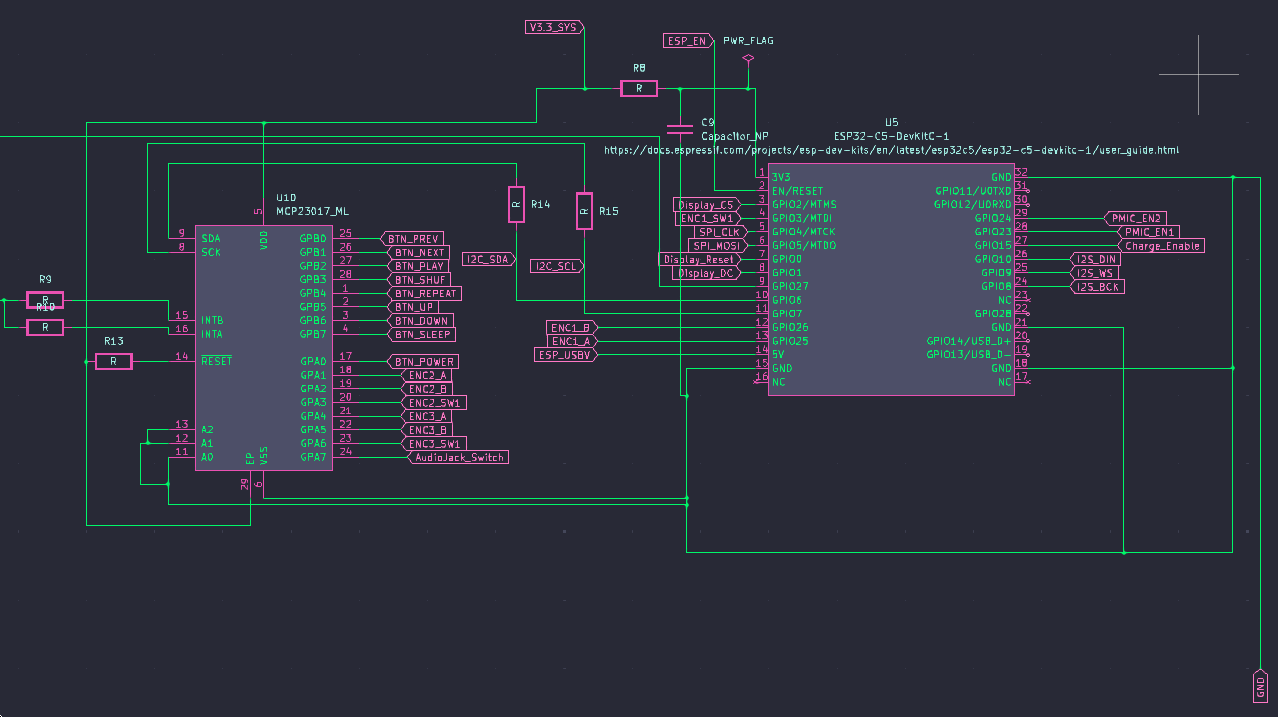
Task: Click the I2S_WS label
Action: 1092,272
